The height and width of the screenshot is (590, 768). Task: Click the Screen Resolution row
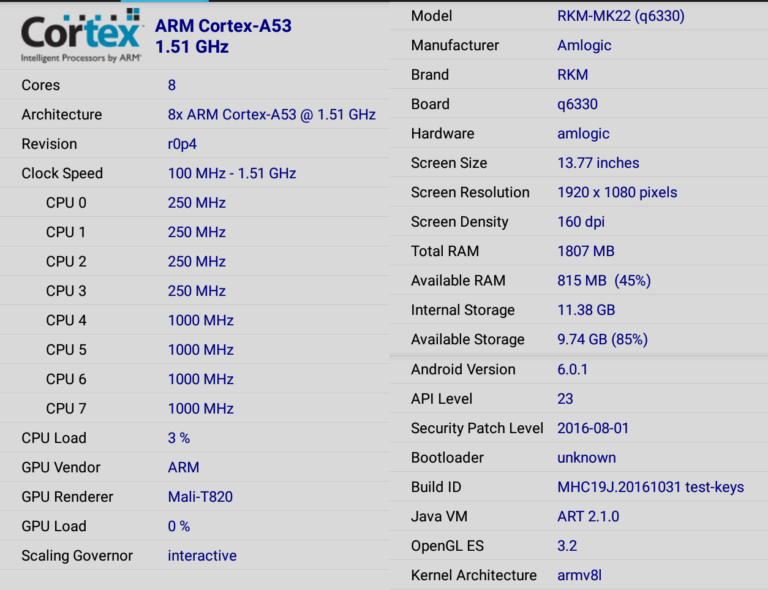tap(580, 192)
